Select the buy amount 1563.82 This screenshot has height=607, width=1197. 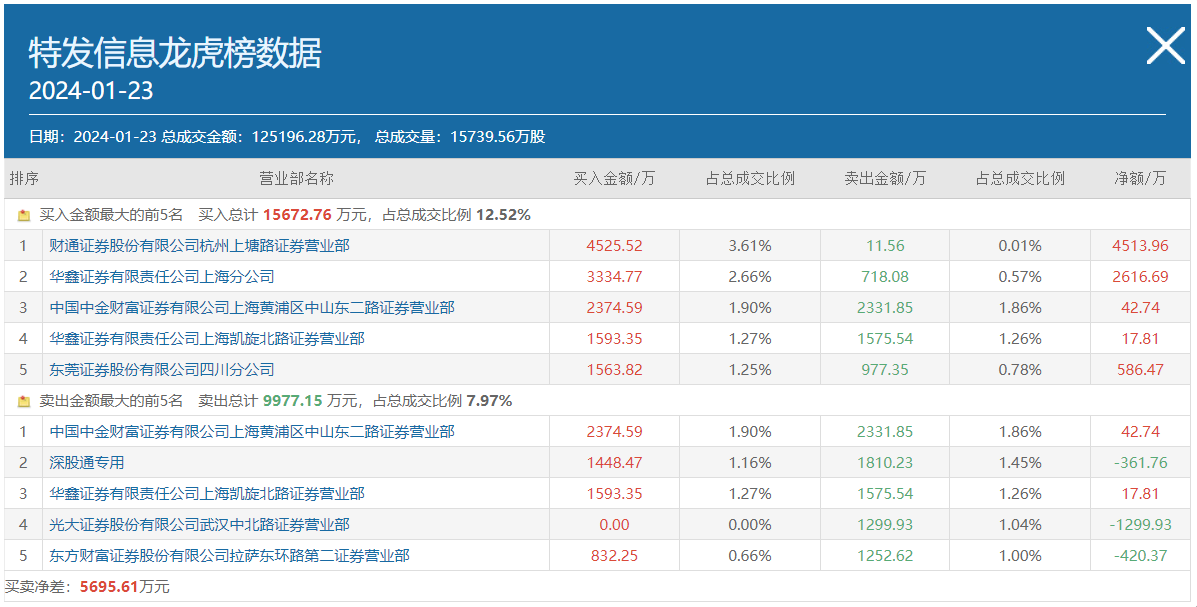point(615,370)
